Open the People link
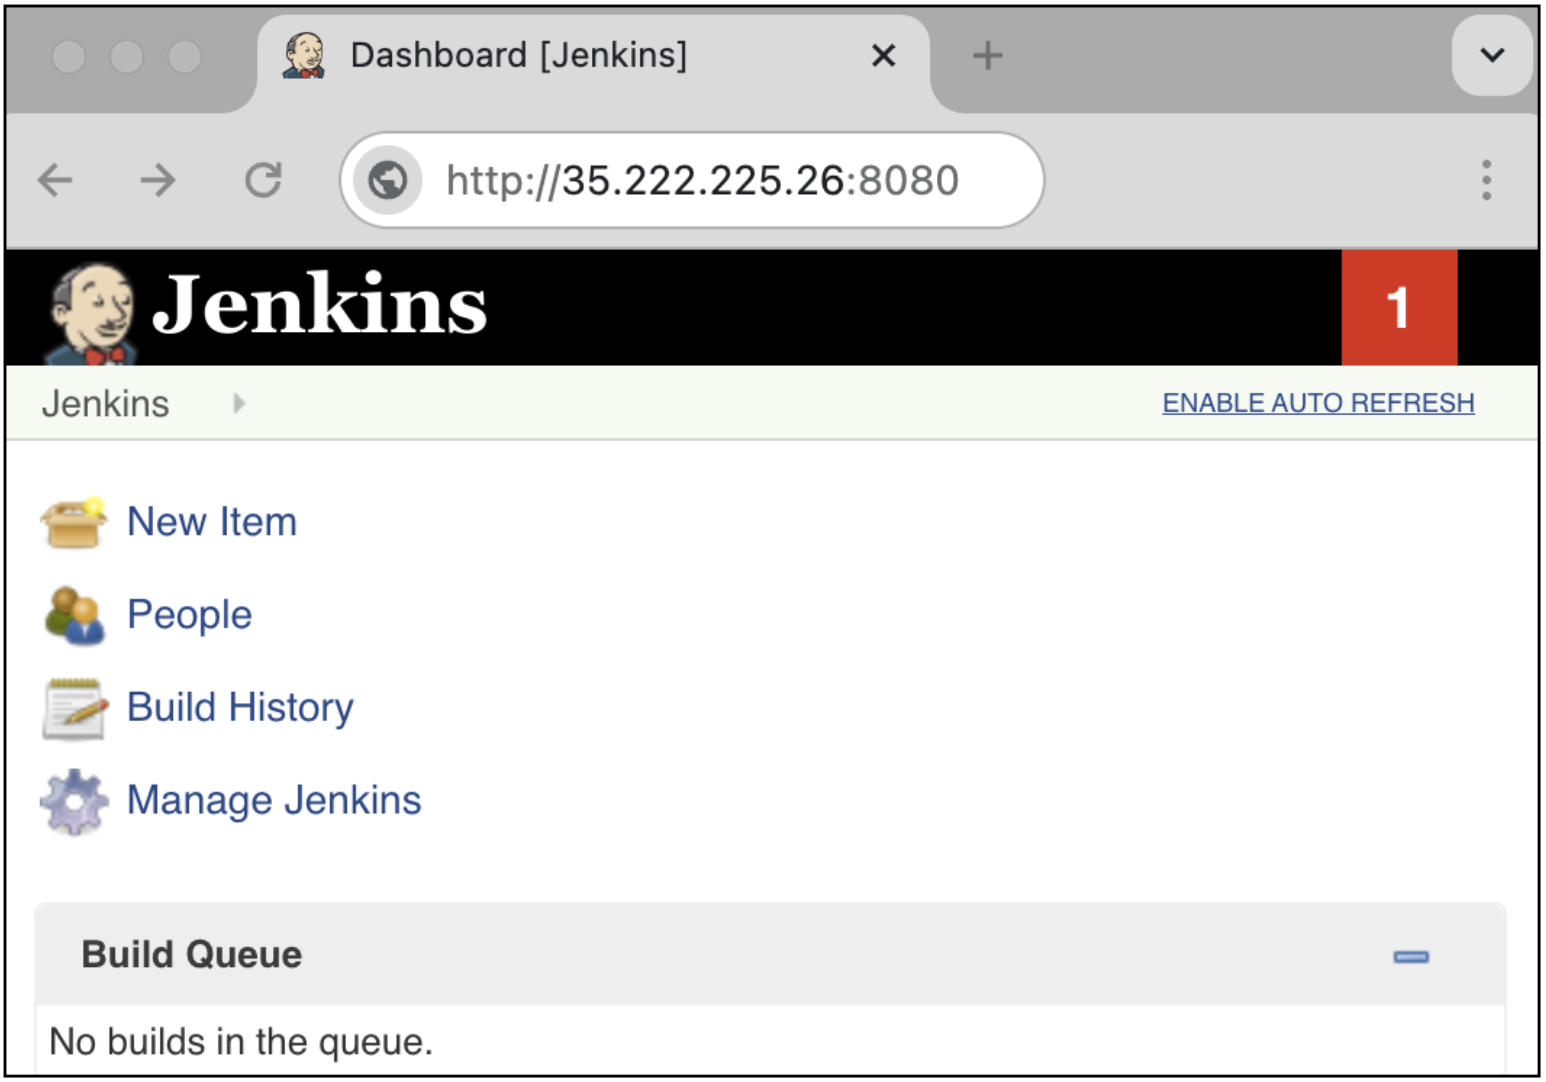 (189, 615)
